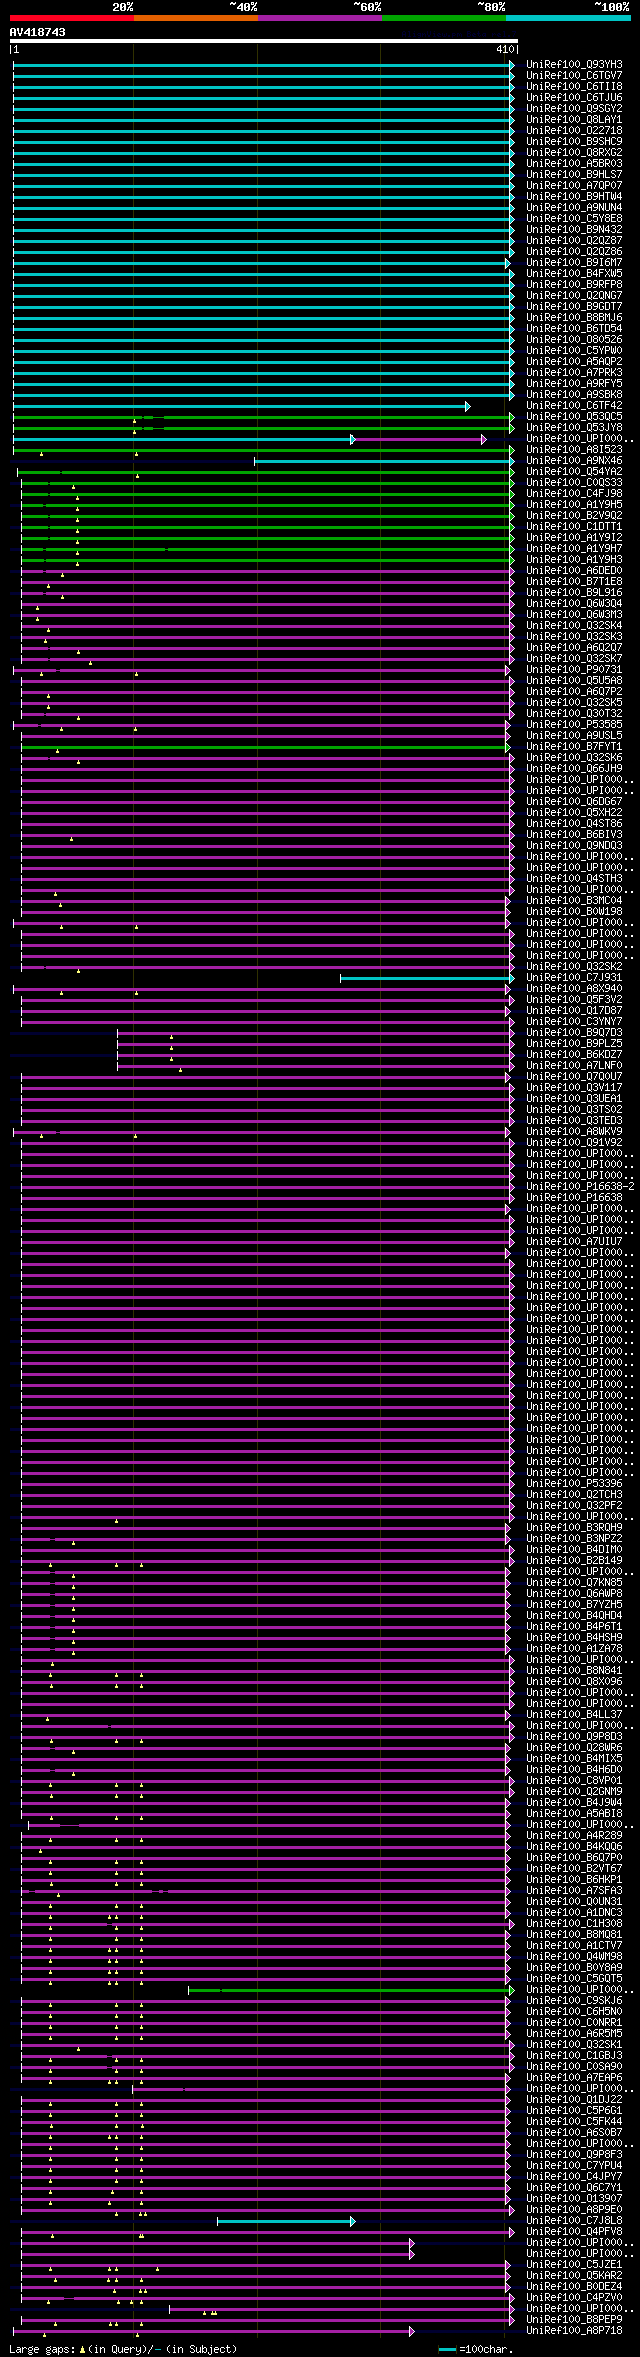Open hit UniRef100_P16638-2
The image size is (640, 2357).
pyautogui.click(x=580, y=1186)
